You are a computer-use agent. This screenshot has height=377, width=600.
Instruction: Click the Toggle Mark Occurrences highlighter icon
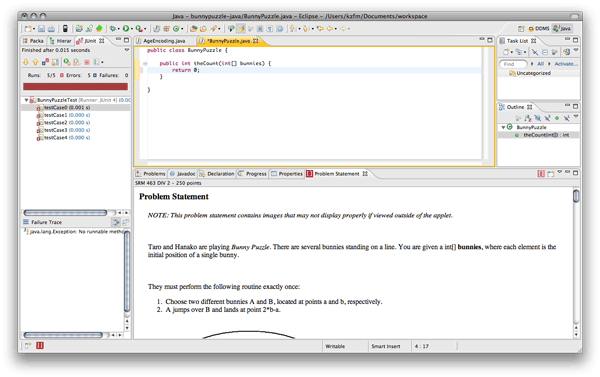point(241,29)
